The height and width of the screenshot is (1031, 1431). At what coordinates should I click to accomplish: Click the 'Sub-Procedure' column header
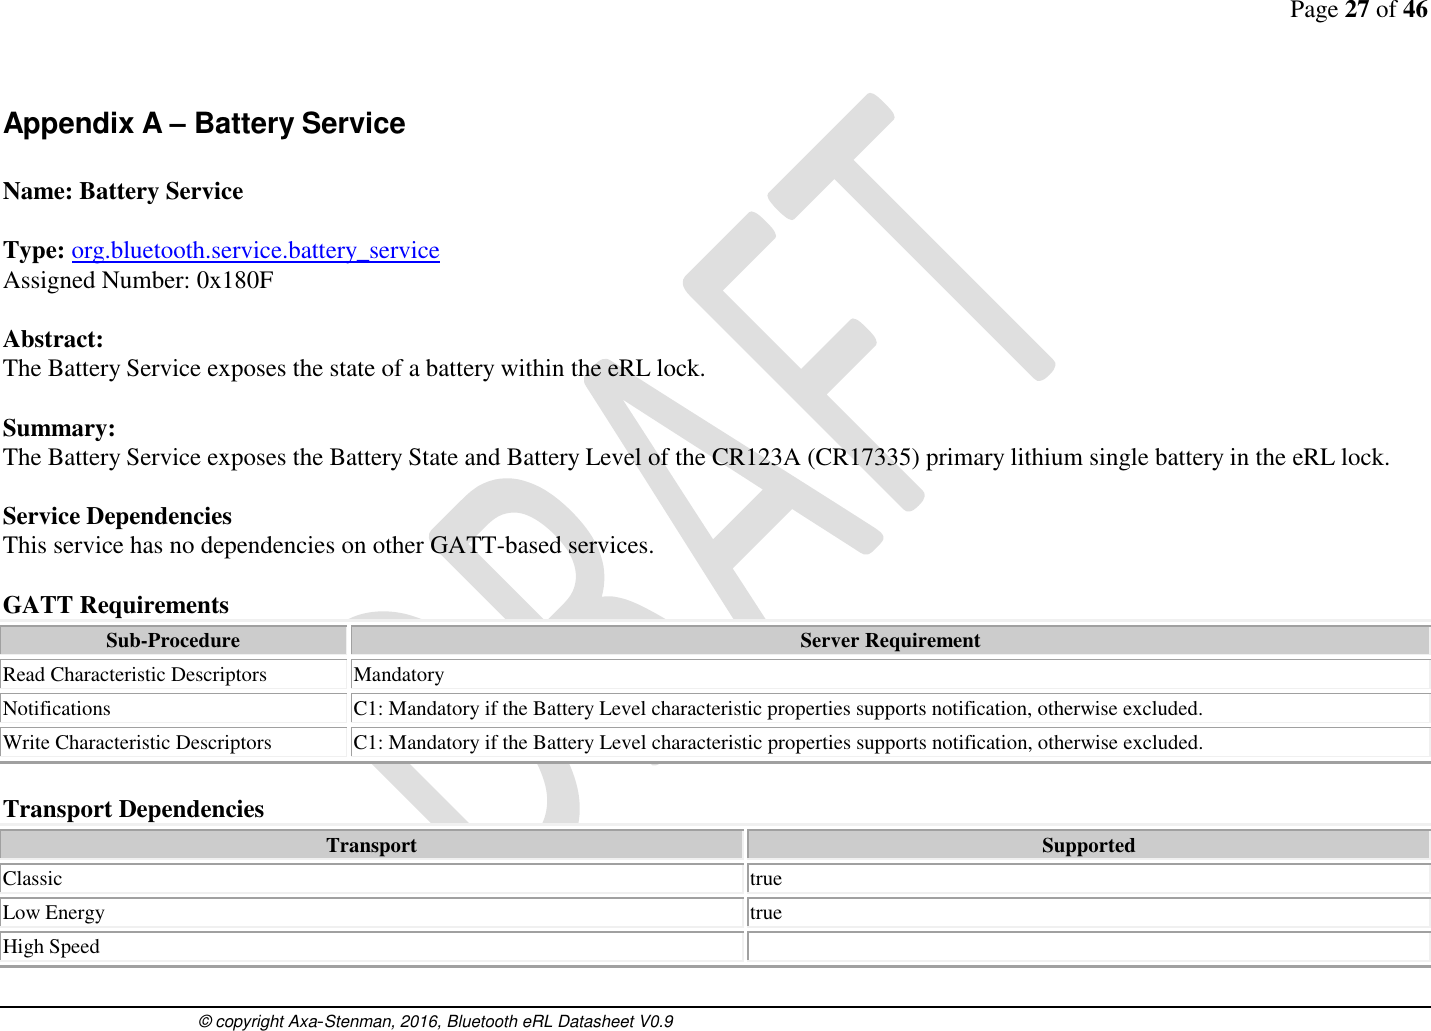coord(173,640)
